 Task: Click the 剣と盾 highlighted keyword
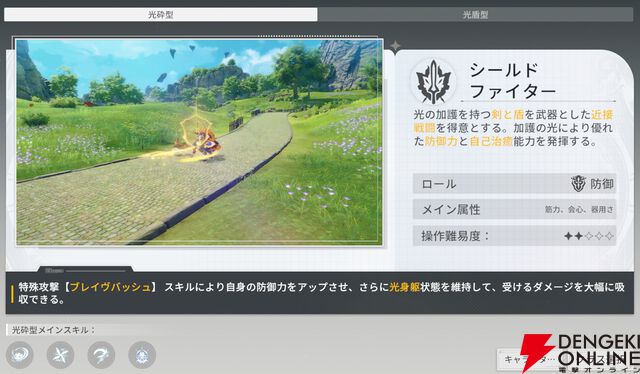tap(508, 114)
